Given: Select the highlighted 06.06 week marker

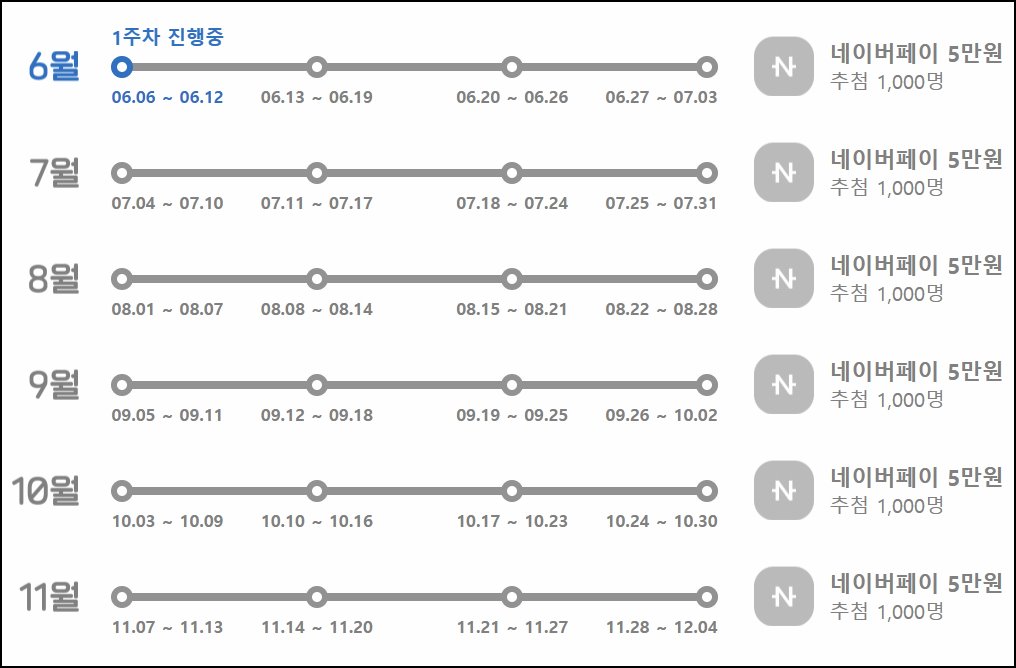Looking at the screenshot, I should click(x=121, y=68).
